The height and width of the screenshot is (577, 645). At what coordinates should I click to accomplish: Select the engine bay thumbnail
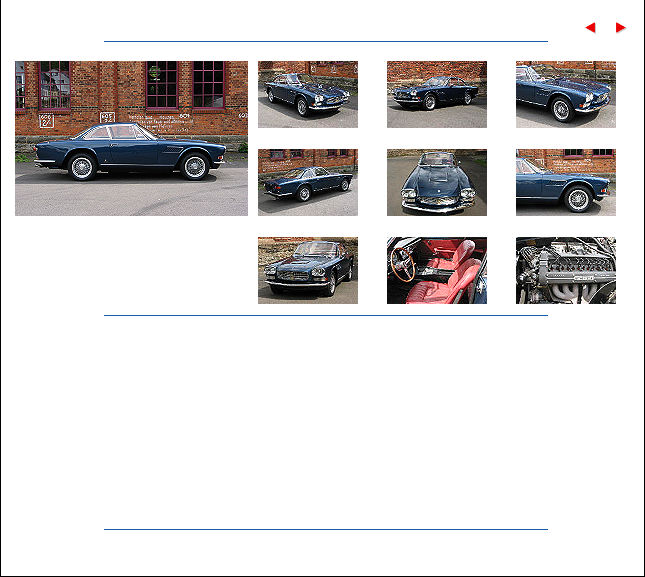pyautogui.click(x=566, y=270)
